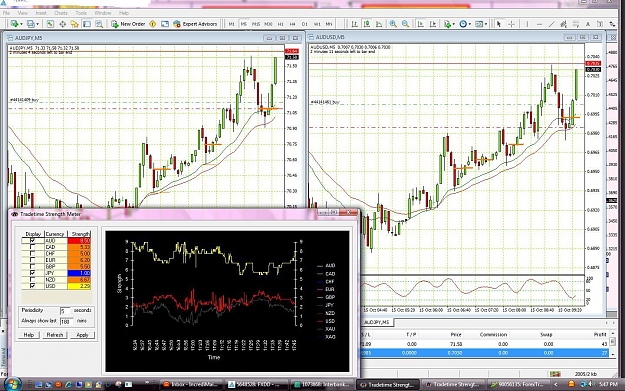Enable chart shift
The width and height of the screenshot is (625, 391).
(x=433, y=24)
